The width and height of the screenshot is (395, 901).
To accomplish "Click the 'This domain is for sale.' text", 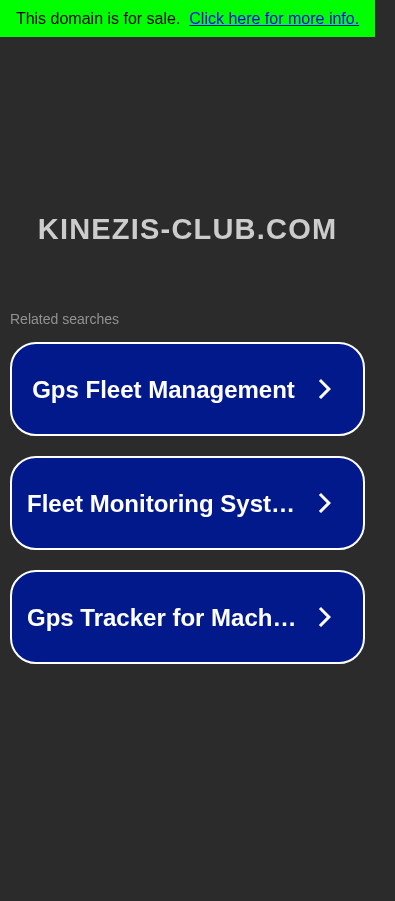I will tap(98, 18).
